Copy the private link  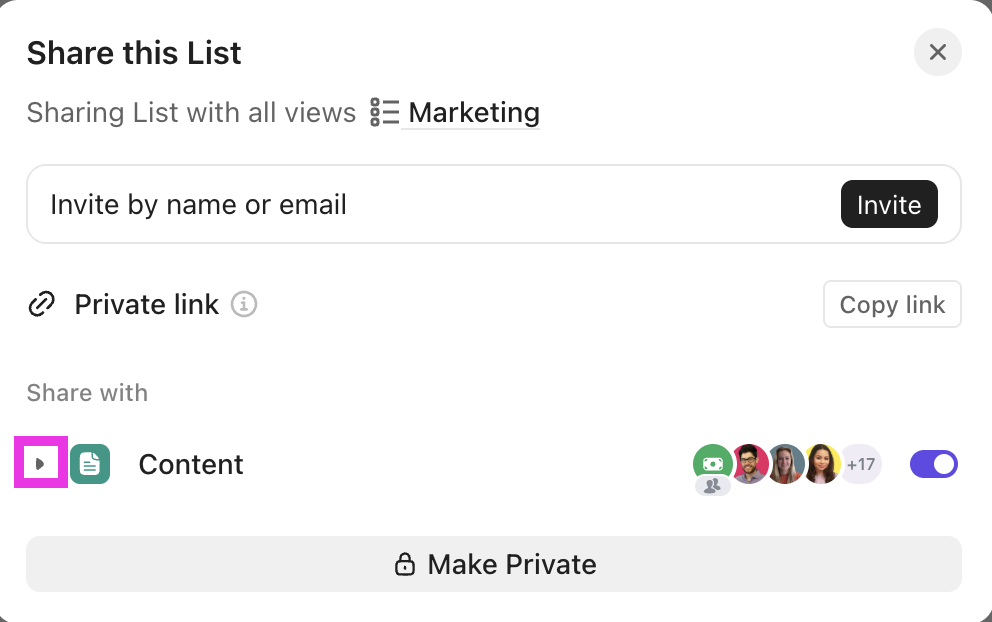click(x=891, y=304)
